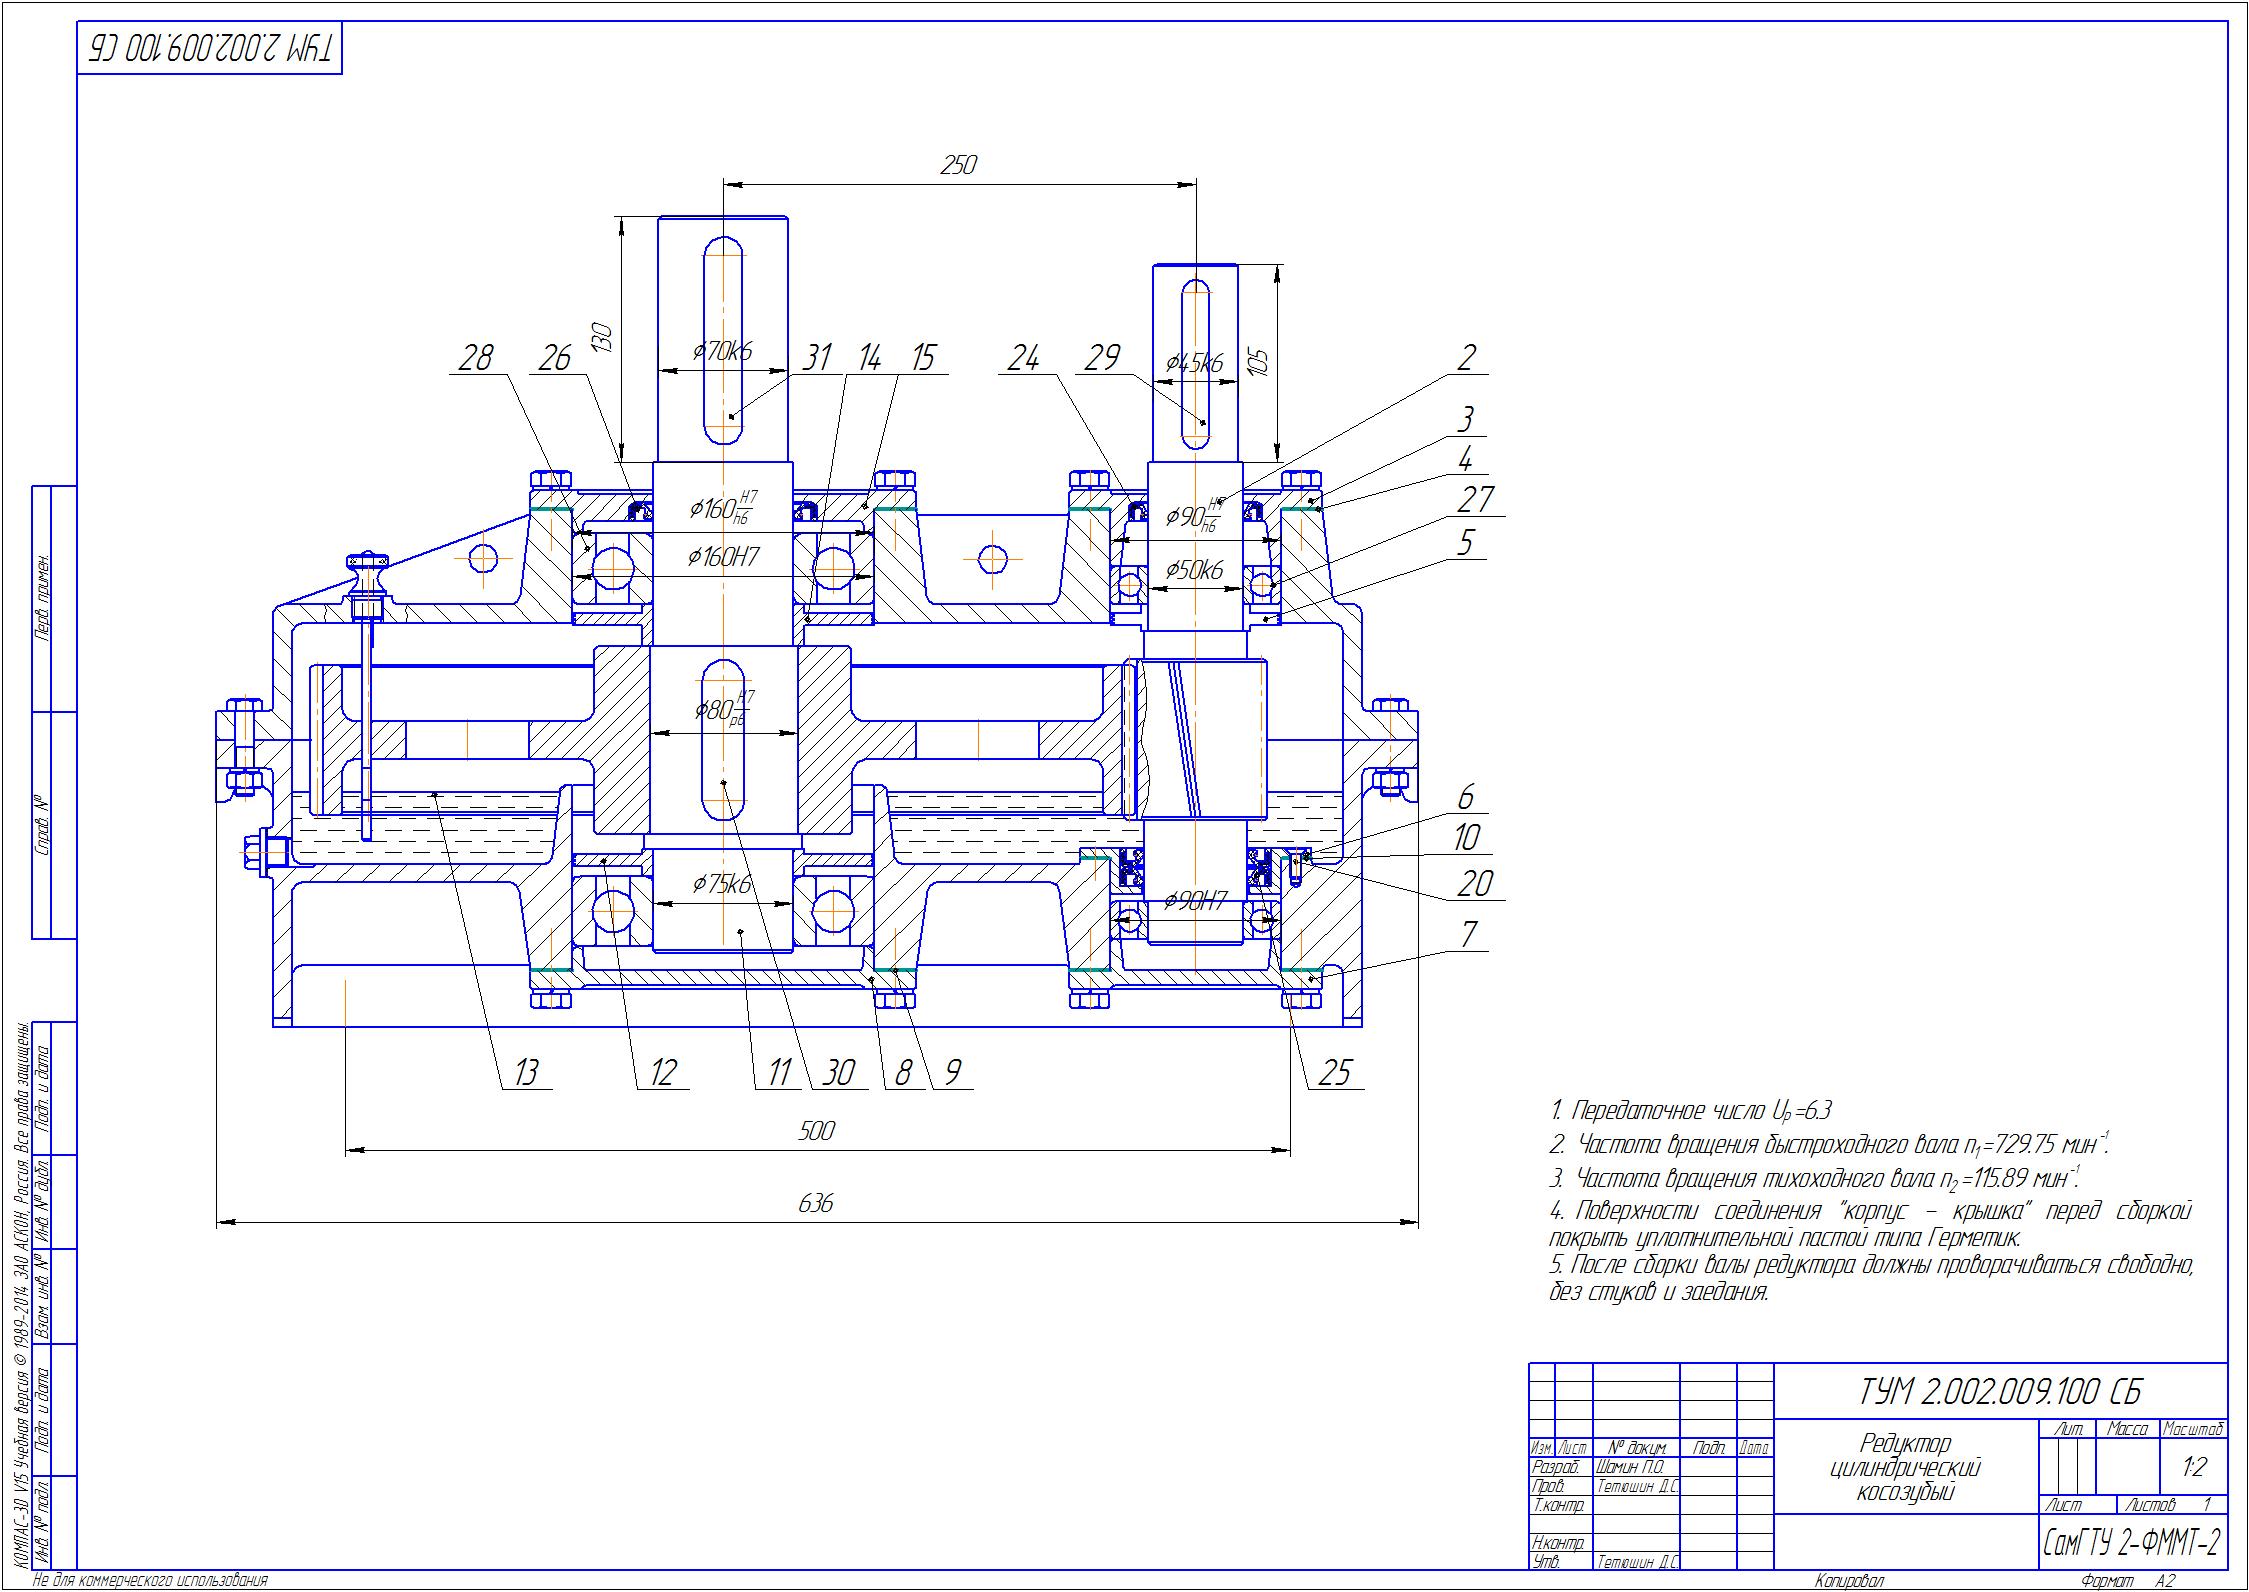Click part callout number 6

[1466, 797]
